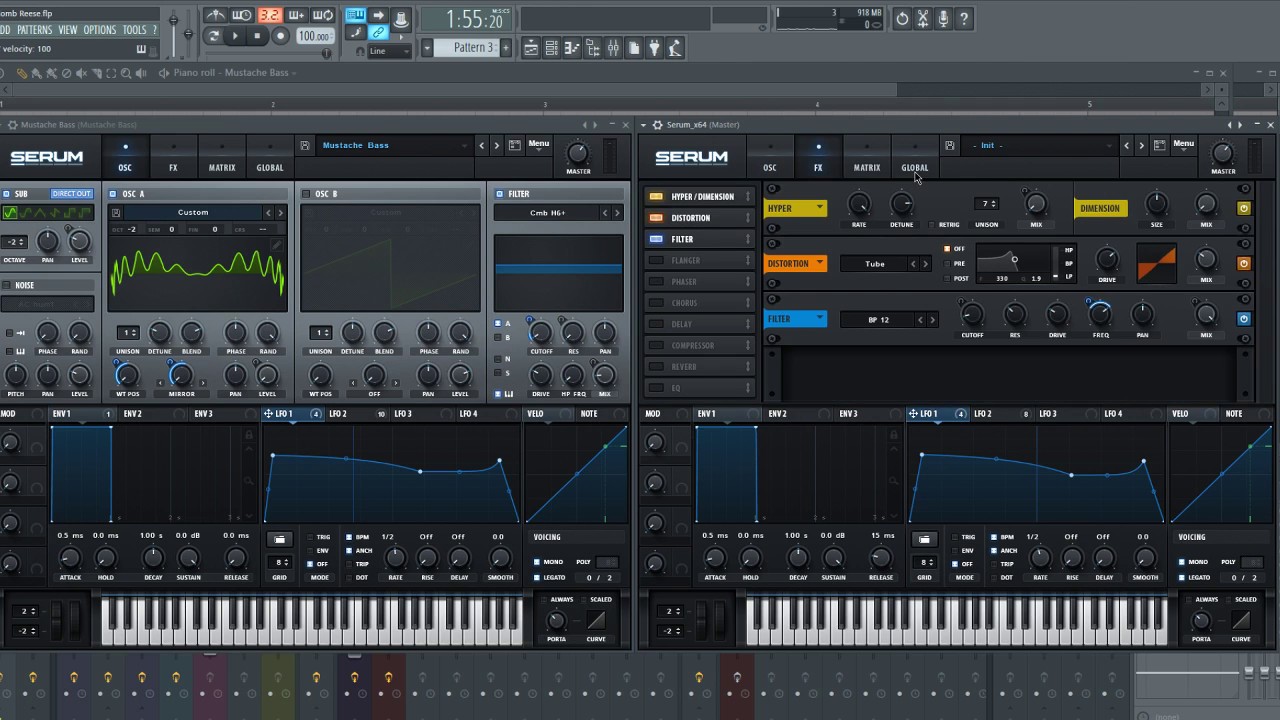This screenshot has width=1280, height=720.
Task: Open LFO shape folder icon in Mustache Bass
Action: (x=280, y=540)
